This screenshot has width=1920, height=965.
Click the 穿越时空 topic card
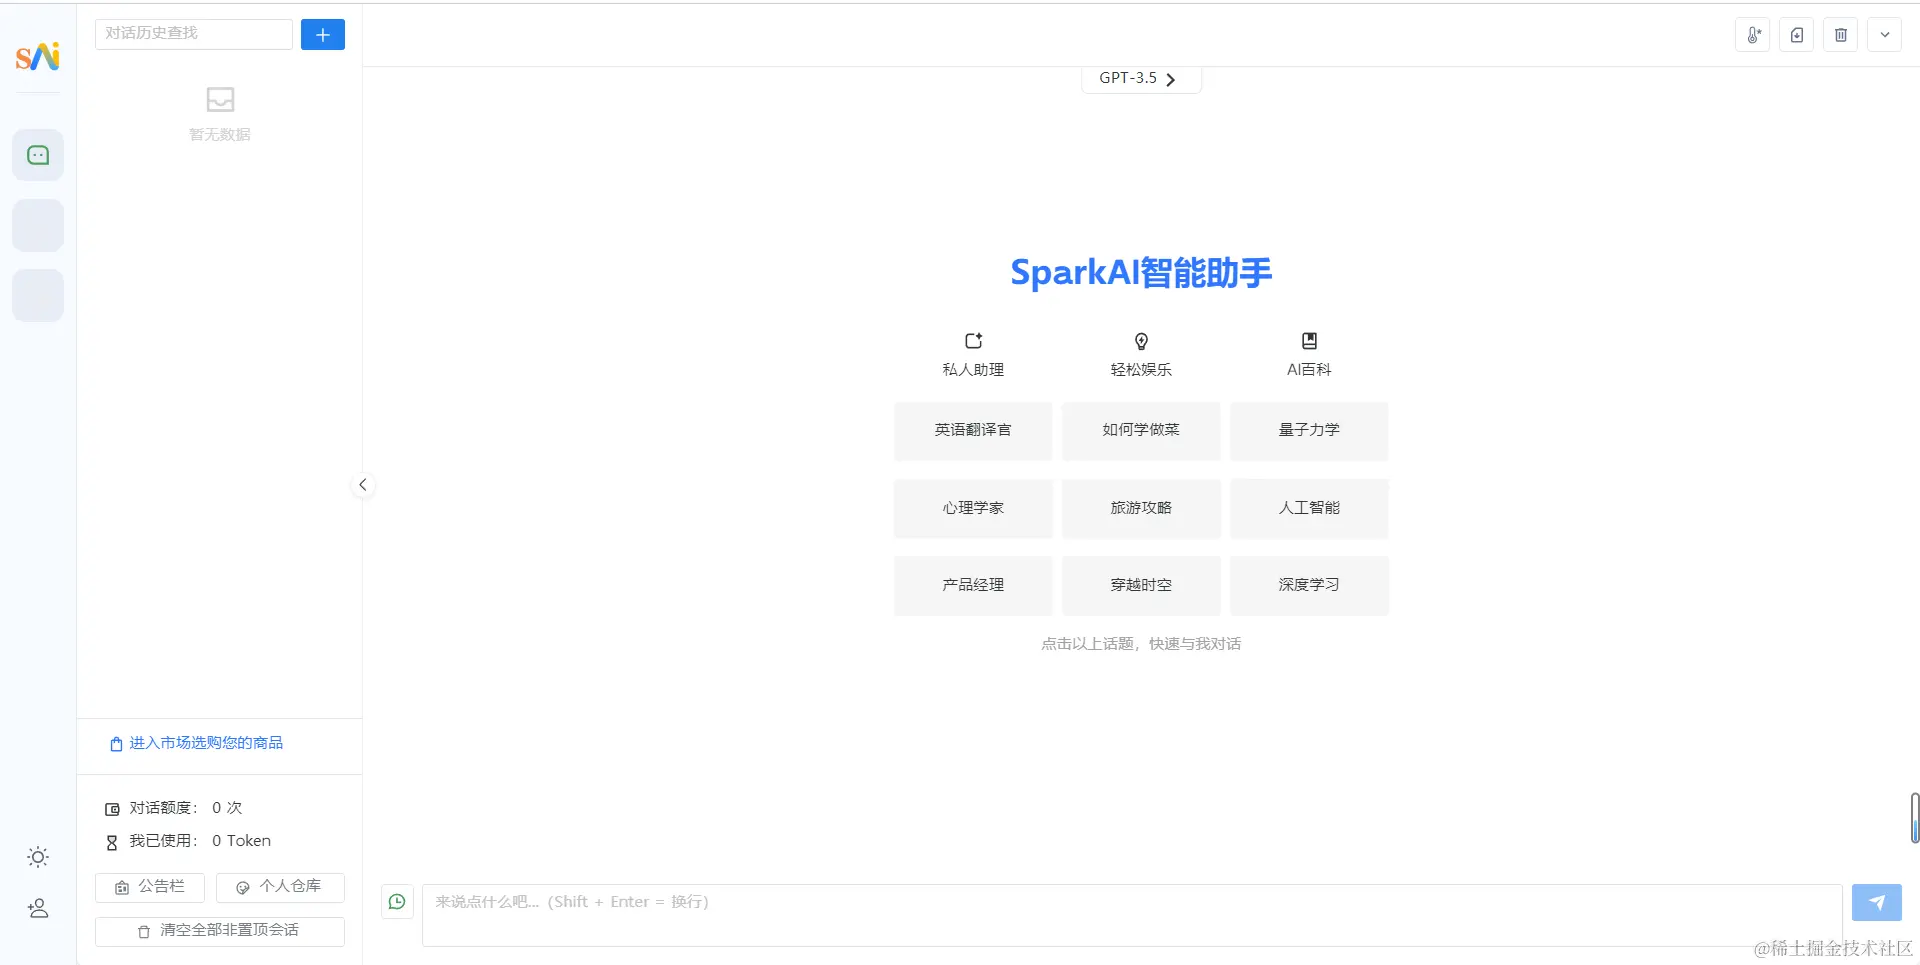click(1141, 585)
